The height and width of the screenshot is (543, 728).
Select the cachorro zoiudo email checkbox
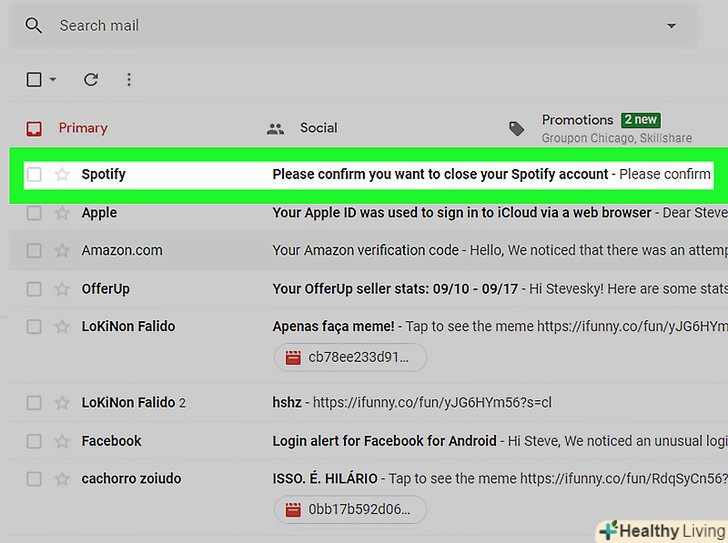click(34, 479)
